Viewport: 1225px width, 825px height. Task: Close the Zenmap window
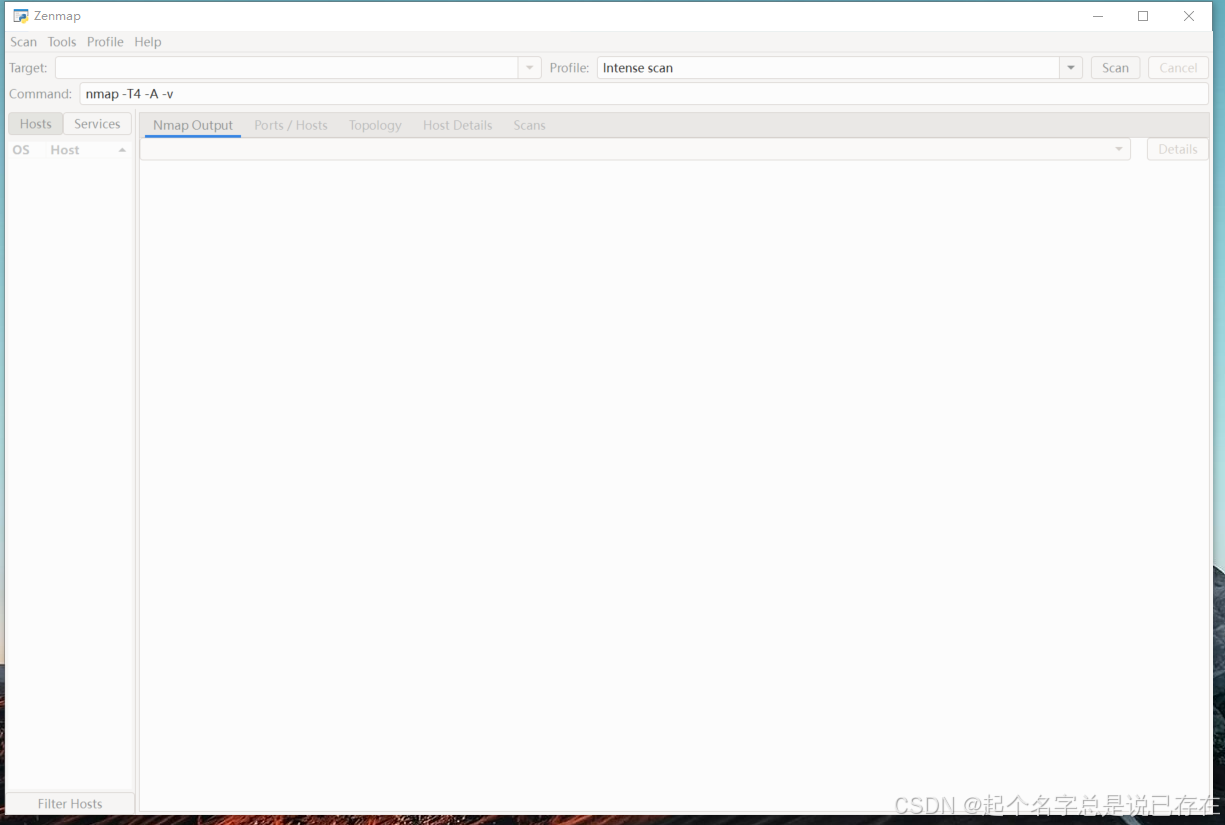click(1189, 16)
